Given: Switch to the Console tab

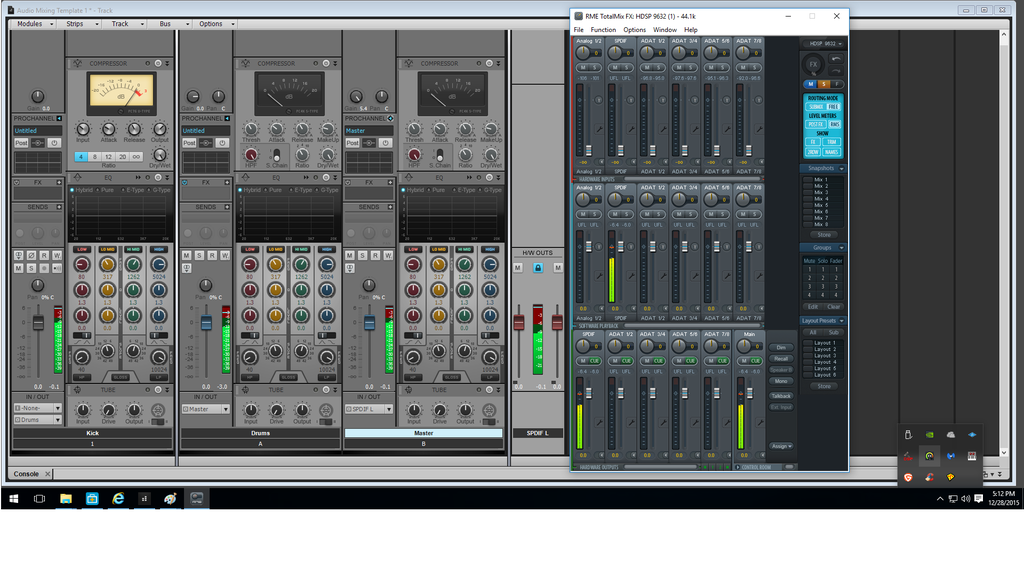Looking at the screenshot, I should coord(26,473).
